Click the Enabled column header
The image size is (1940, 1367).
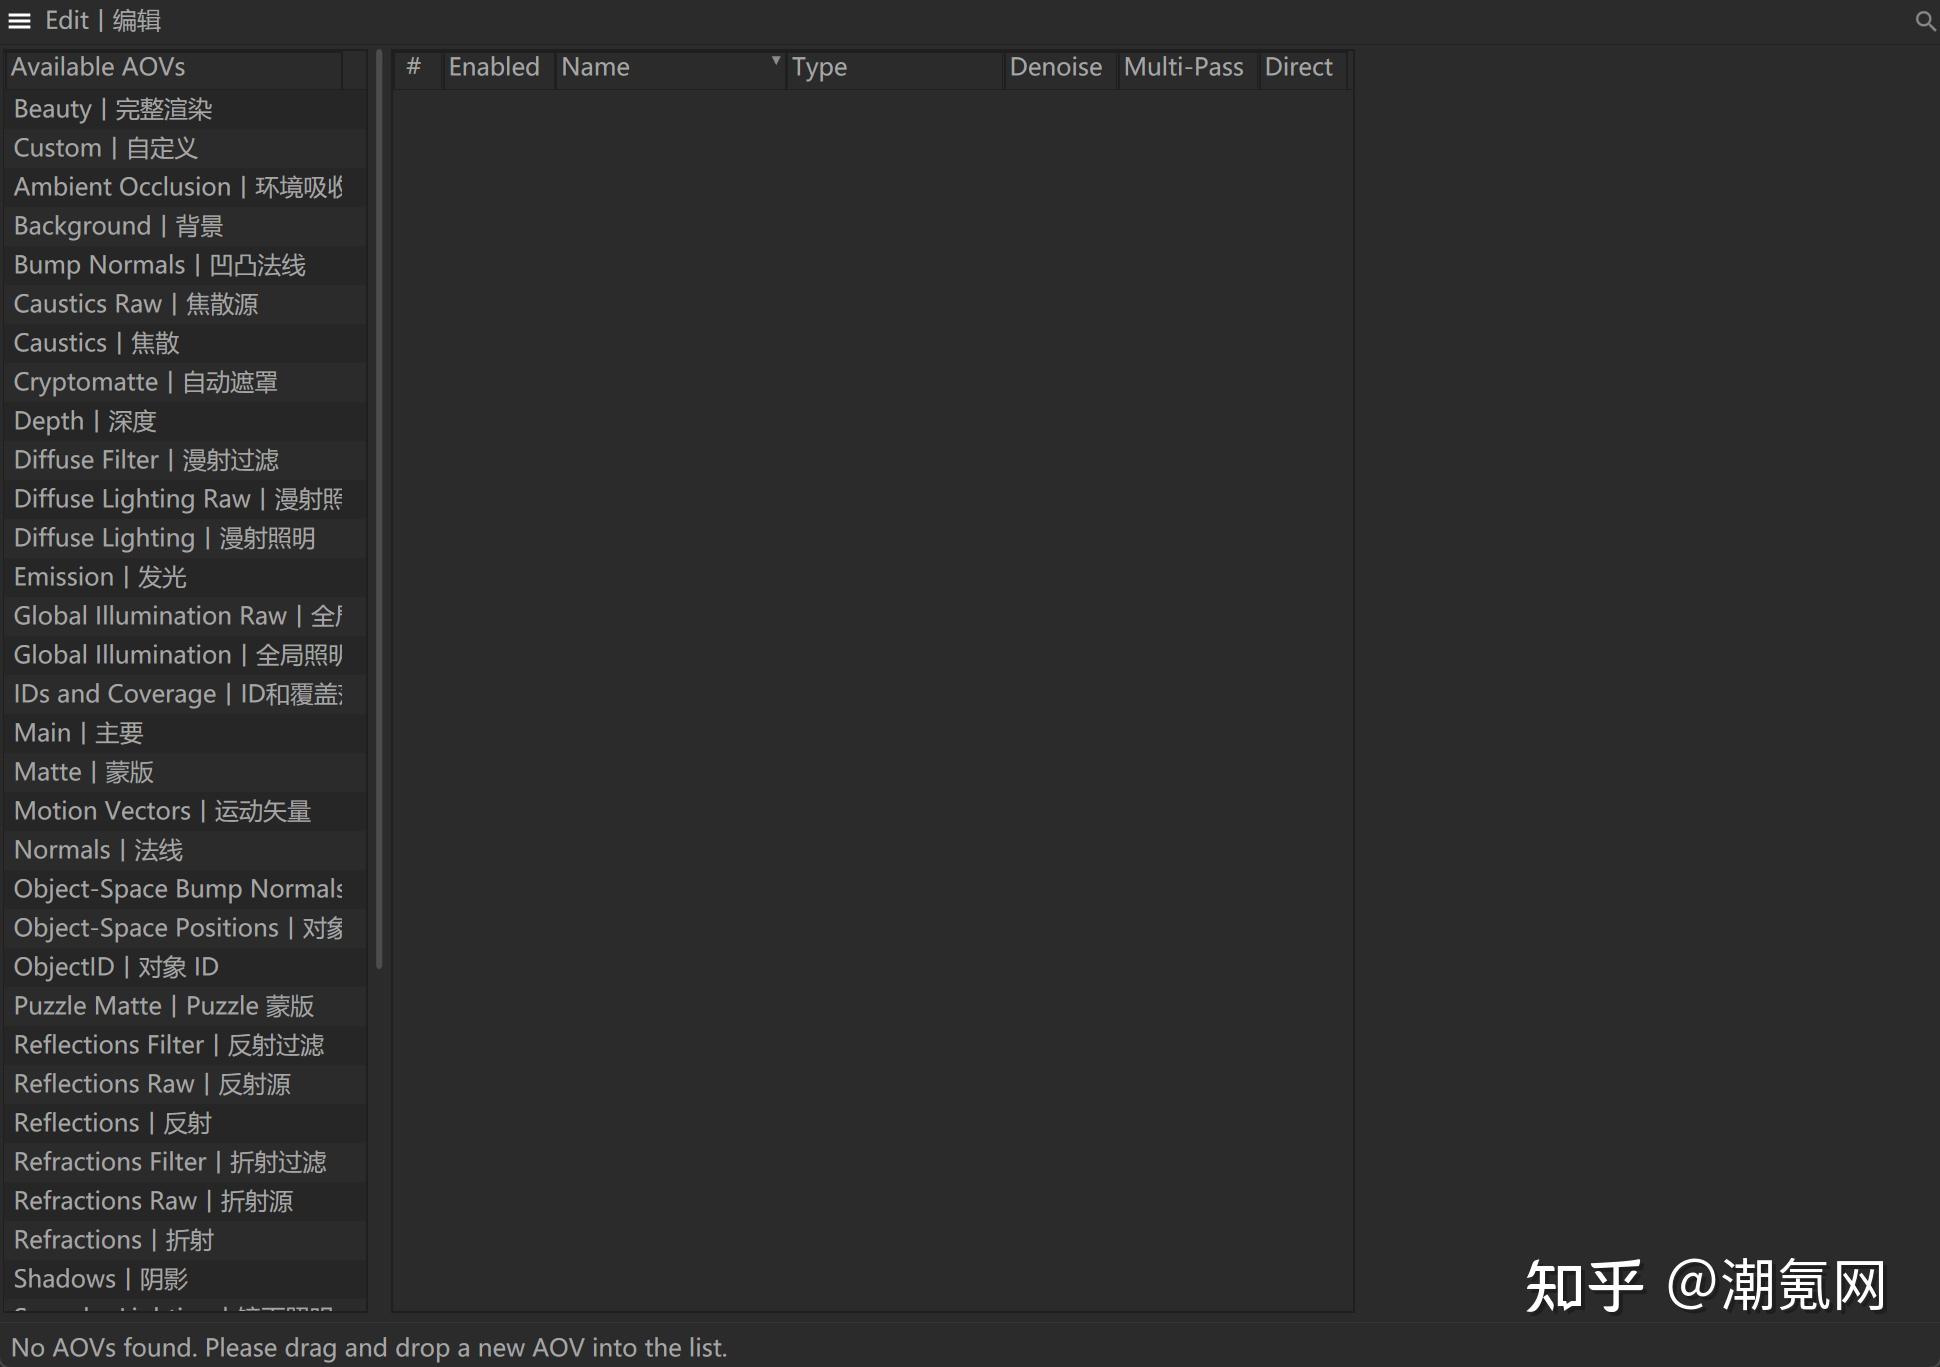coord(494,67)
